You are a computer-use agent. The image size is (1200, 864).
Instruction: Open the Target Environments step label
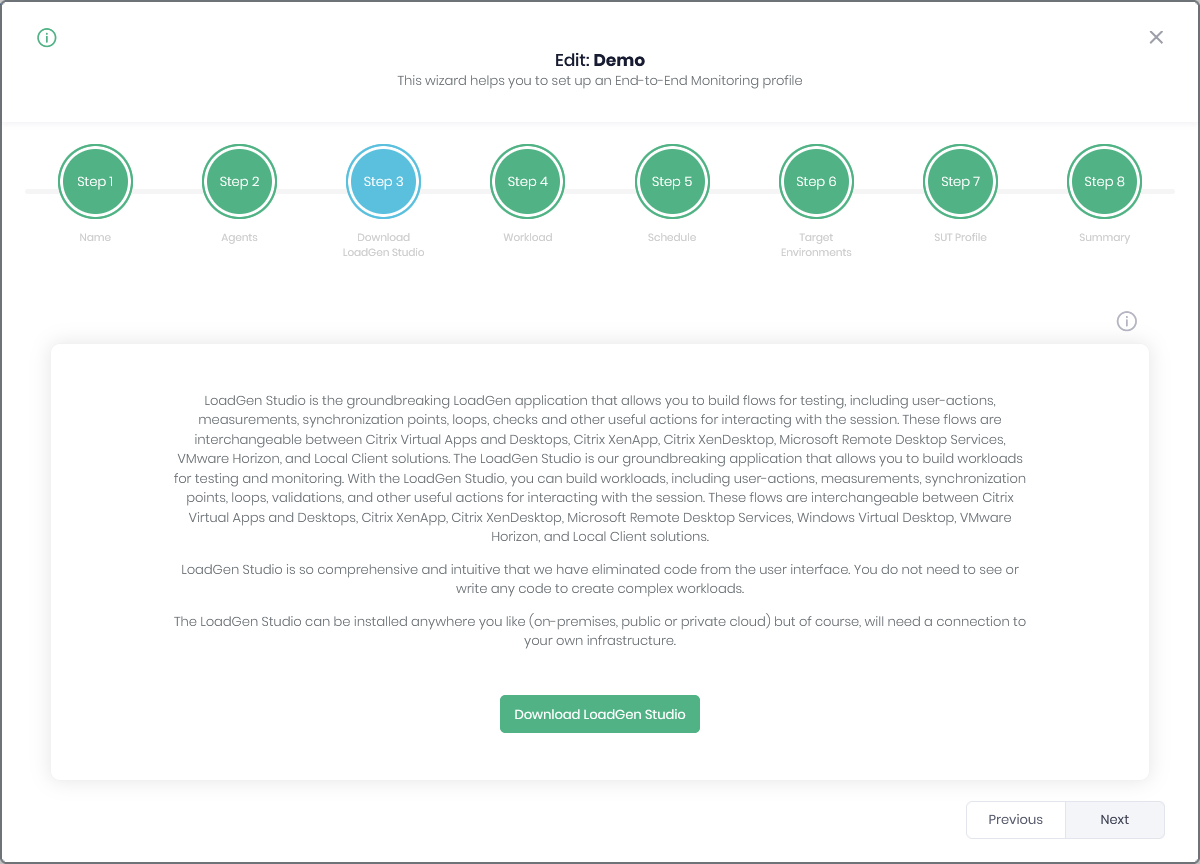816,245
